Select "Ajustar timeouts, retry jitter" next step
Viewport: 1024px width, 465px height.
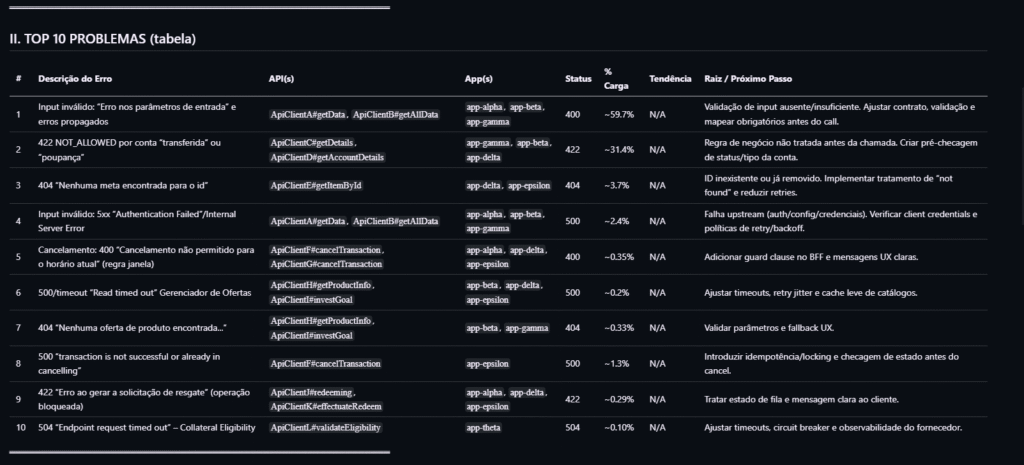click(810, 293)
